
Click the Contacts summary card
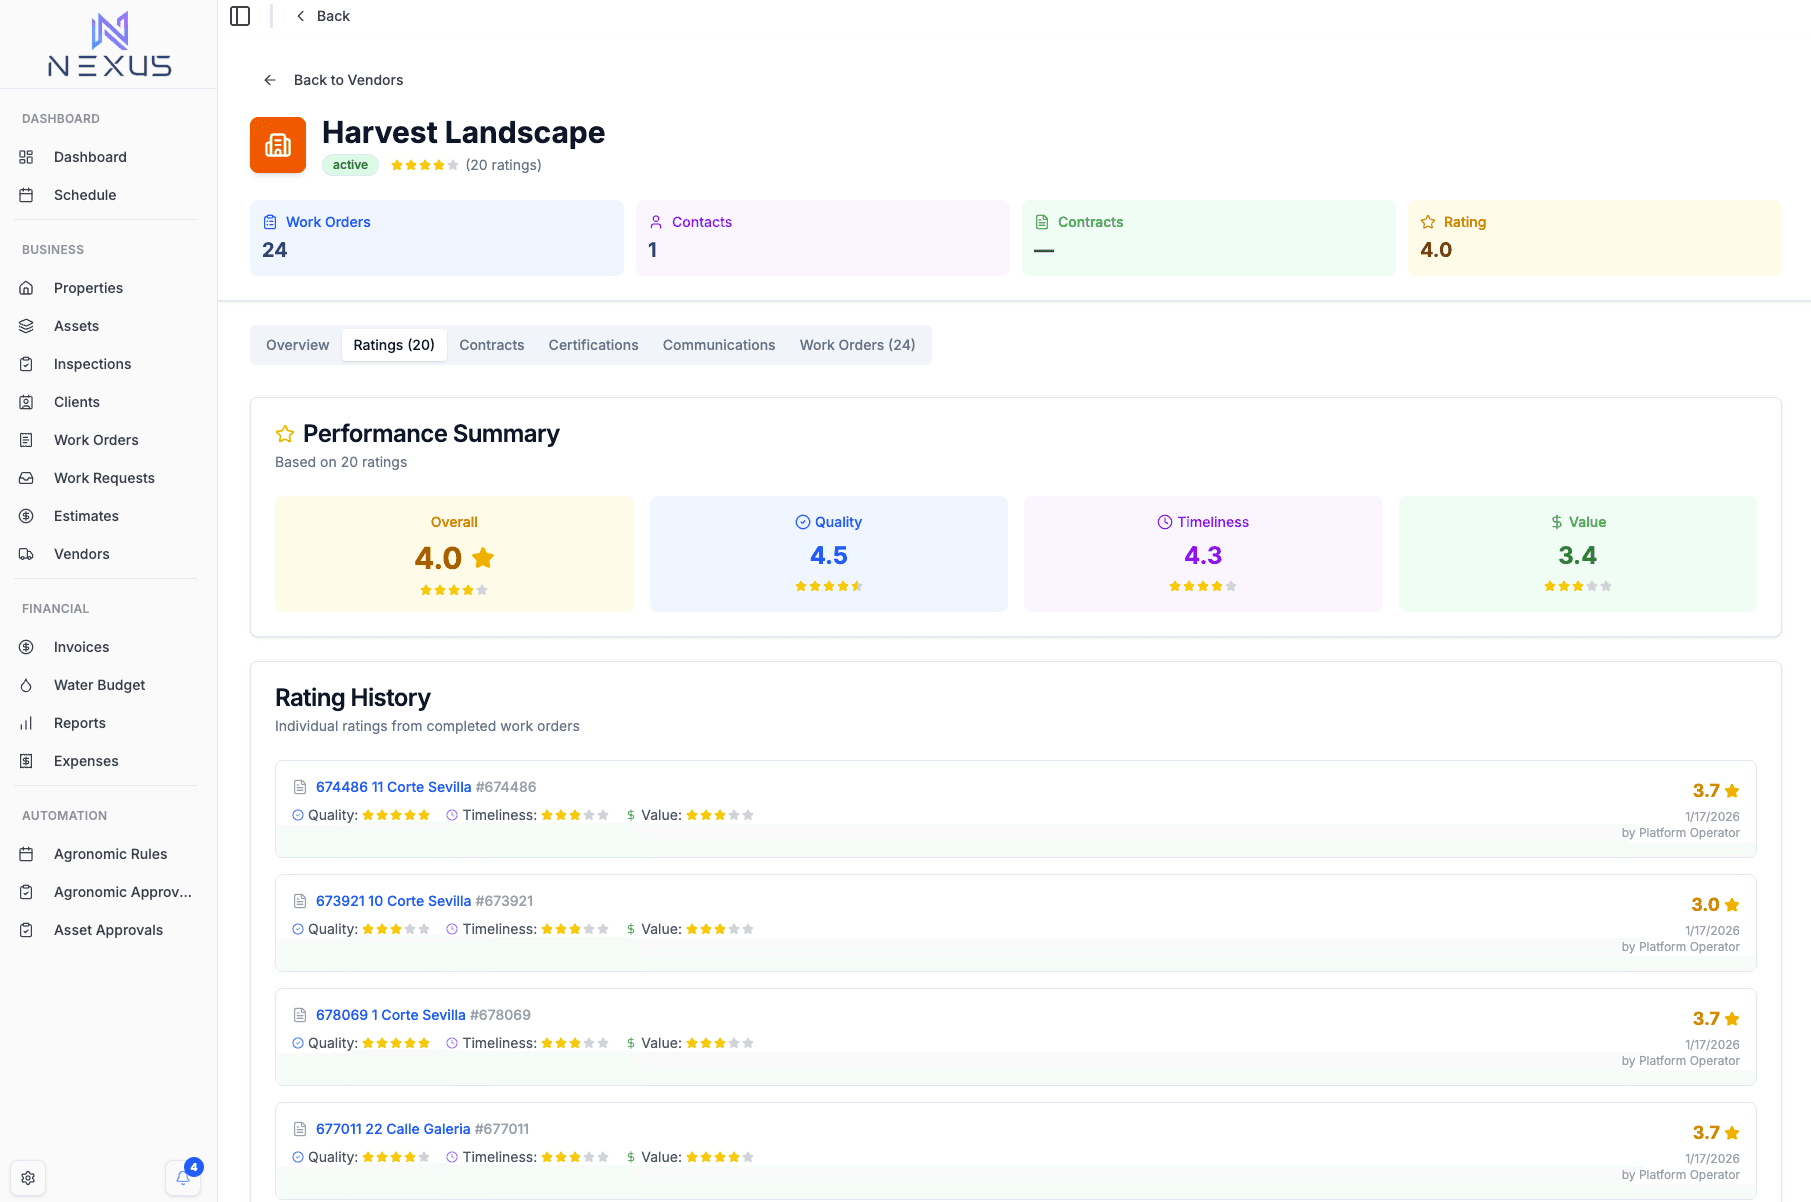pos(822,238)
